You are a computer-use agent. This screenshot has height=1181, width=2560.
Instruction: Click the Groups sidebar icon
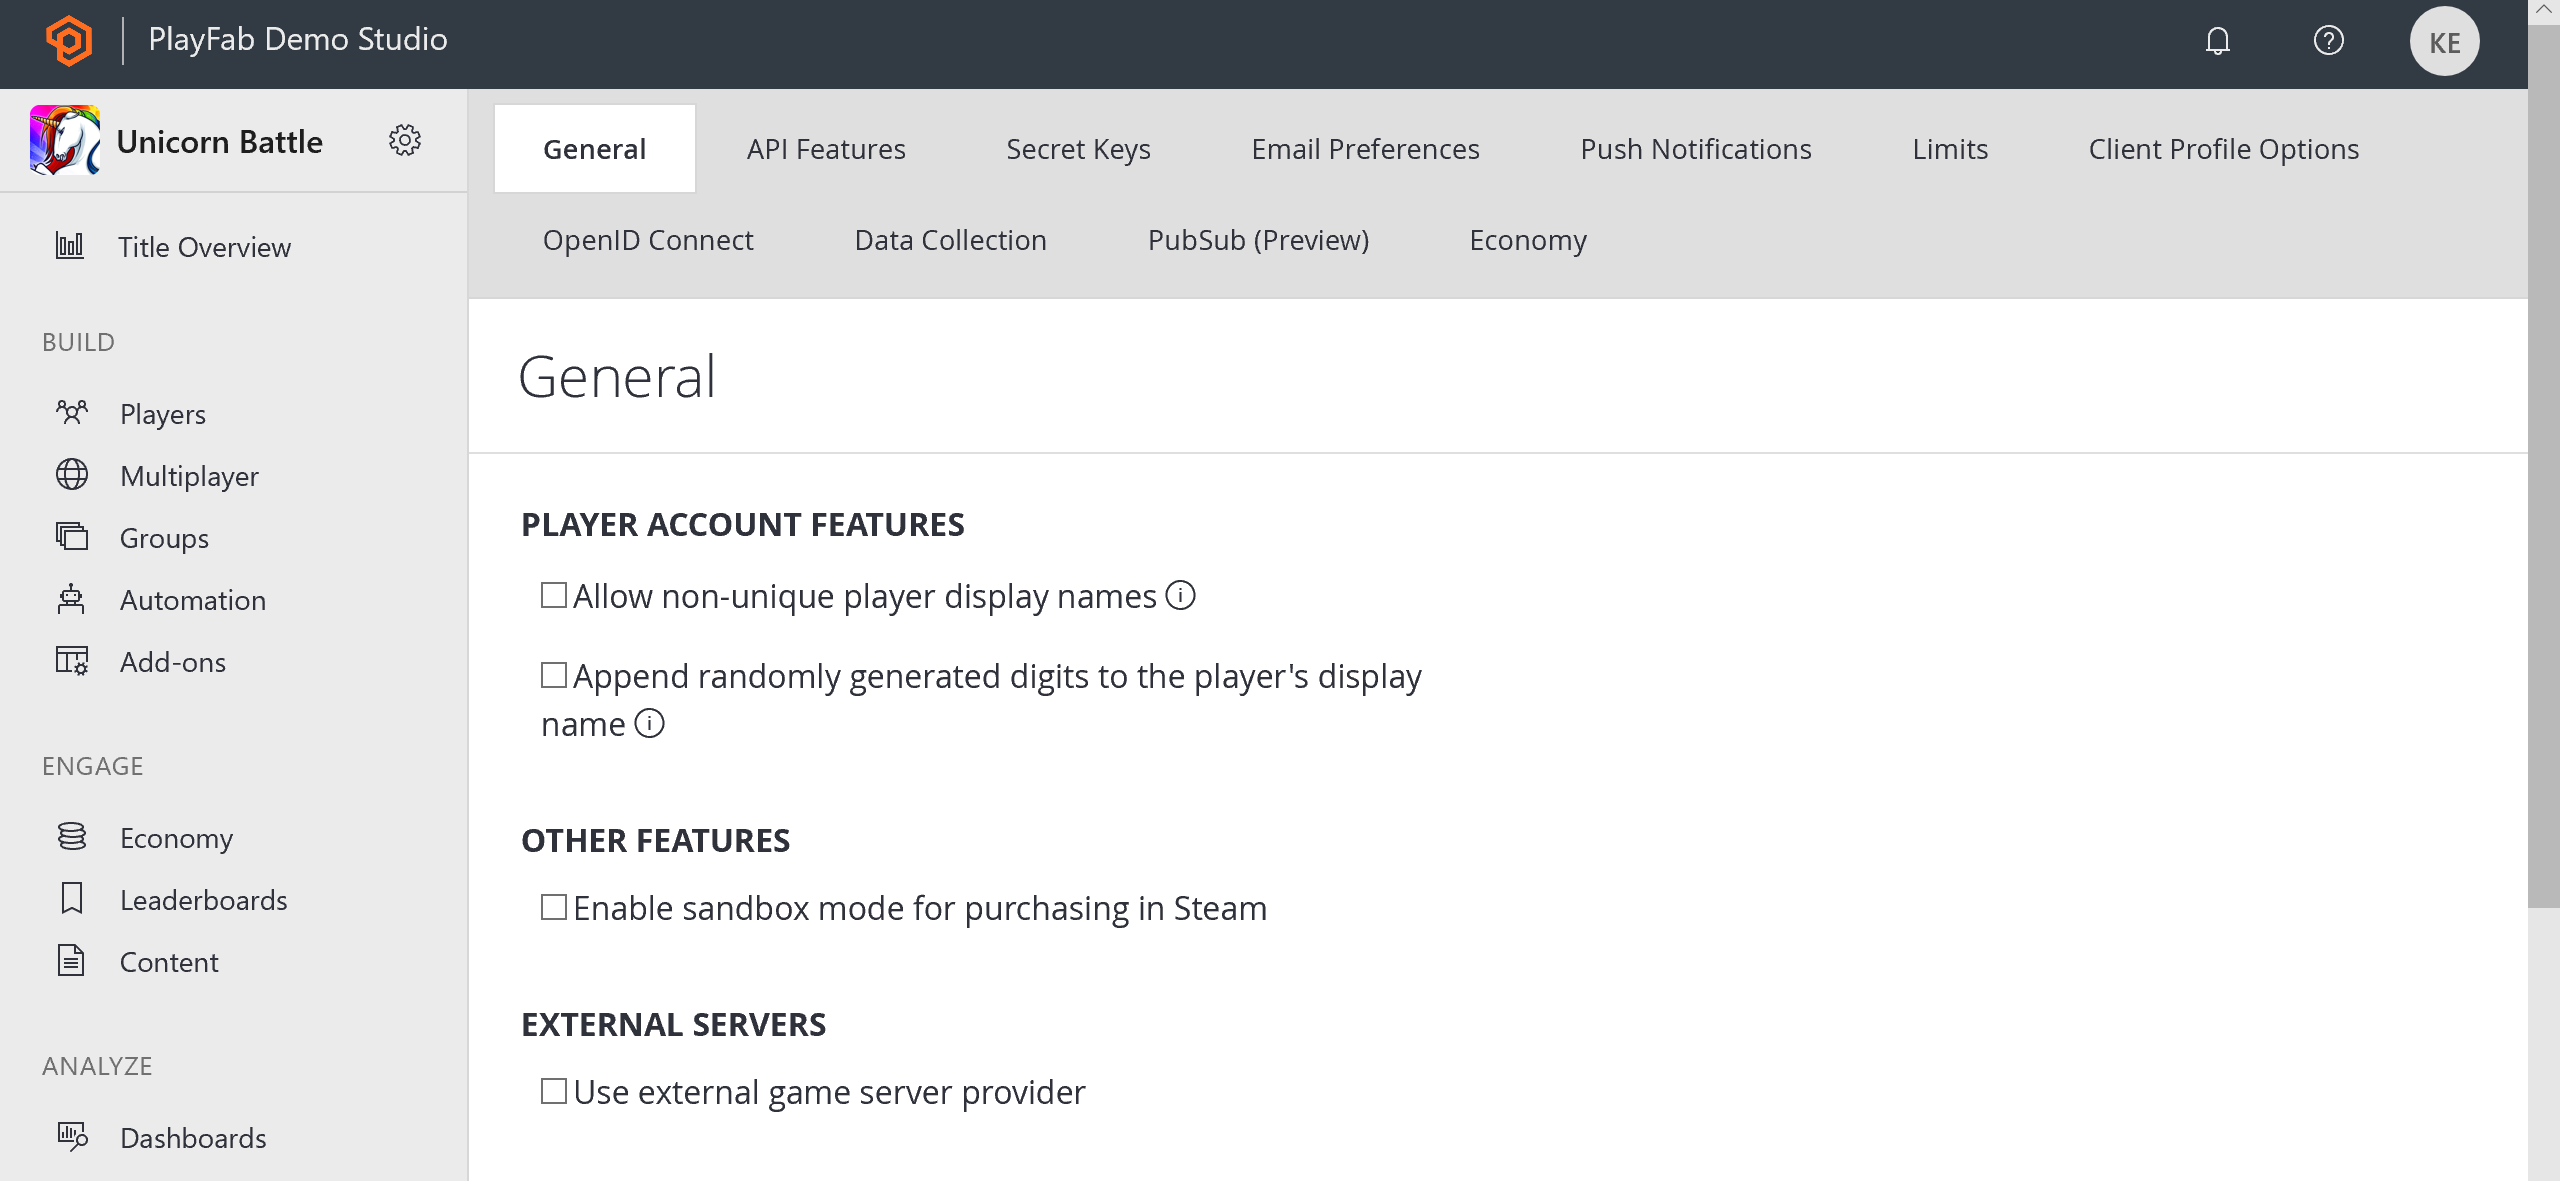(72, 536)
